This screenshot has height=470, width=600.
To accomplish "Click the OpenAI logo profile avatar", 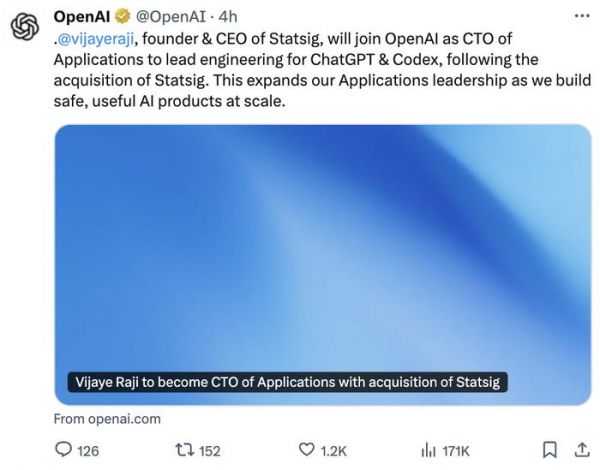I will coord(26,28).
